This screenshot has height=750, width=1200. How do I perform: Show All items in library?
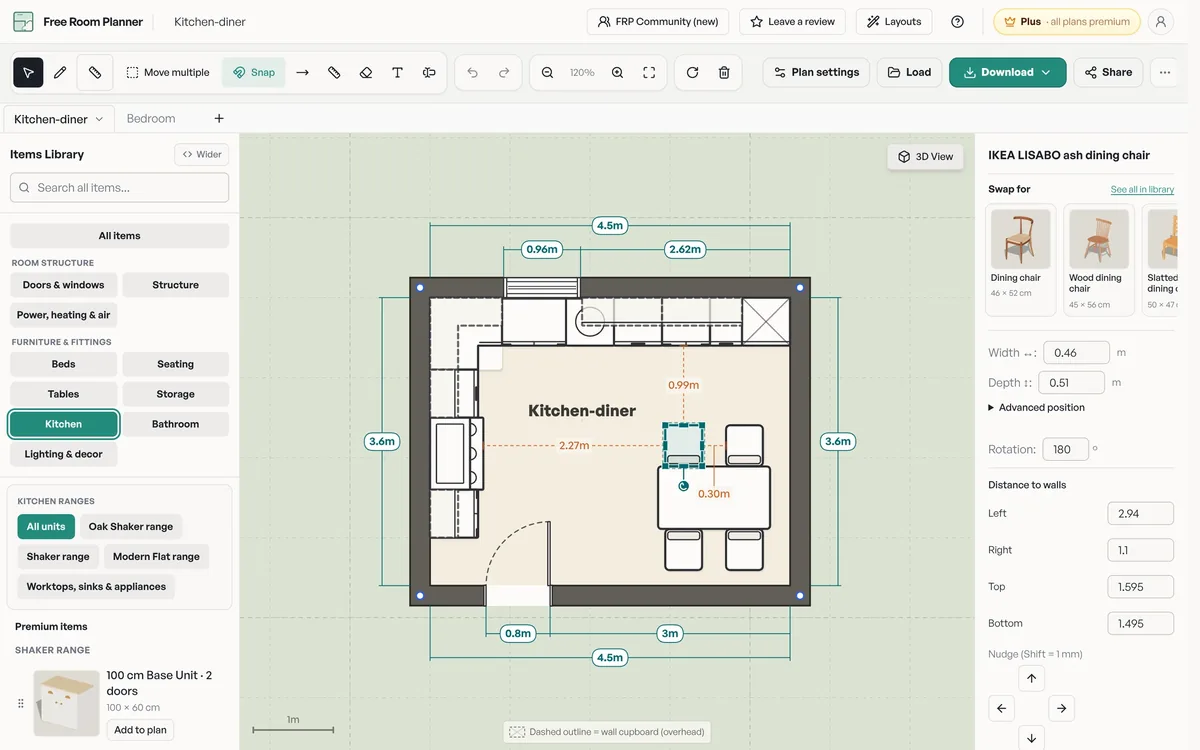[119, 236]
